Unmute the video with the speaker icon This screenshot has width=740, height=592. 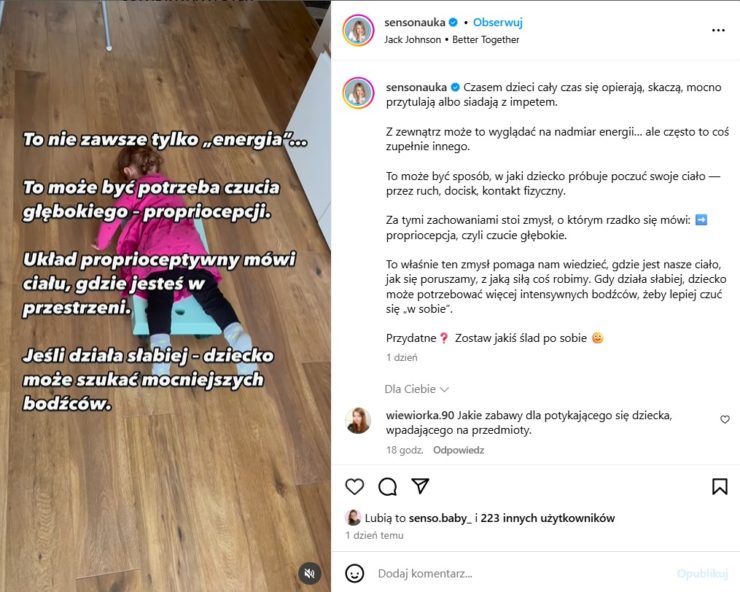coord(310,574)
